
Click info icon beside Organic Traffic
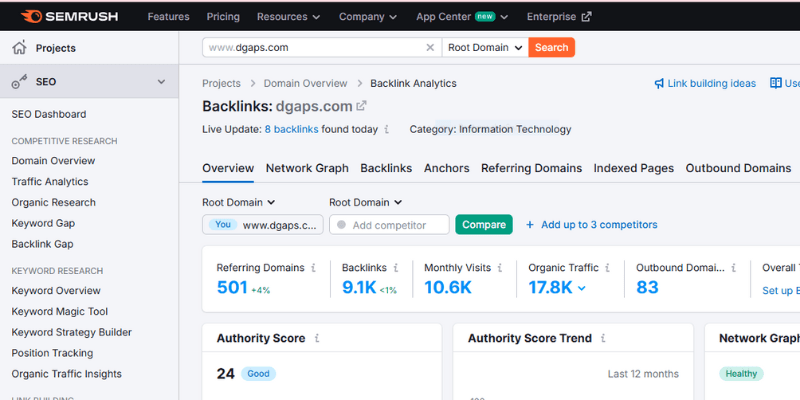607,268
